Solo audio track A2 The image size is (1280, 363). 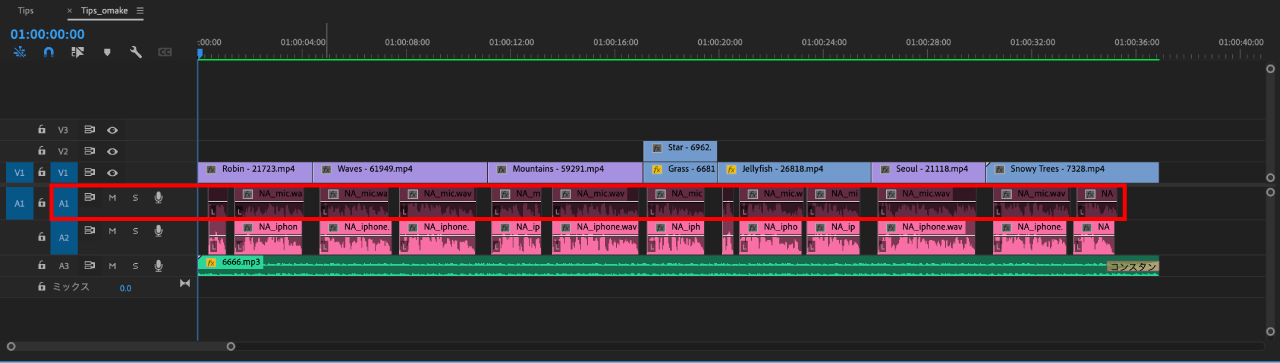click(x=136, y=231)
